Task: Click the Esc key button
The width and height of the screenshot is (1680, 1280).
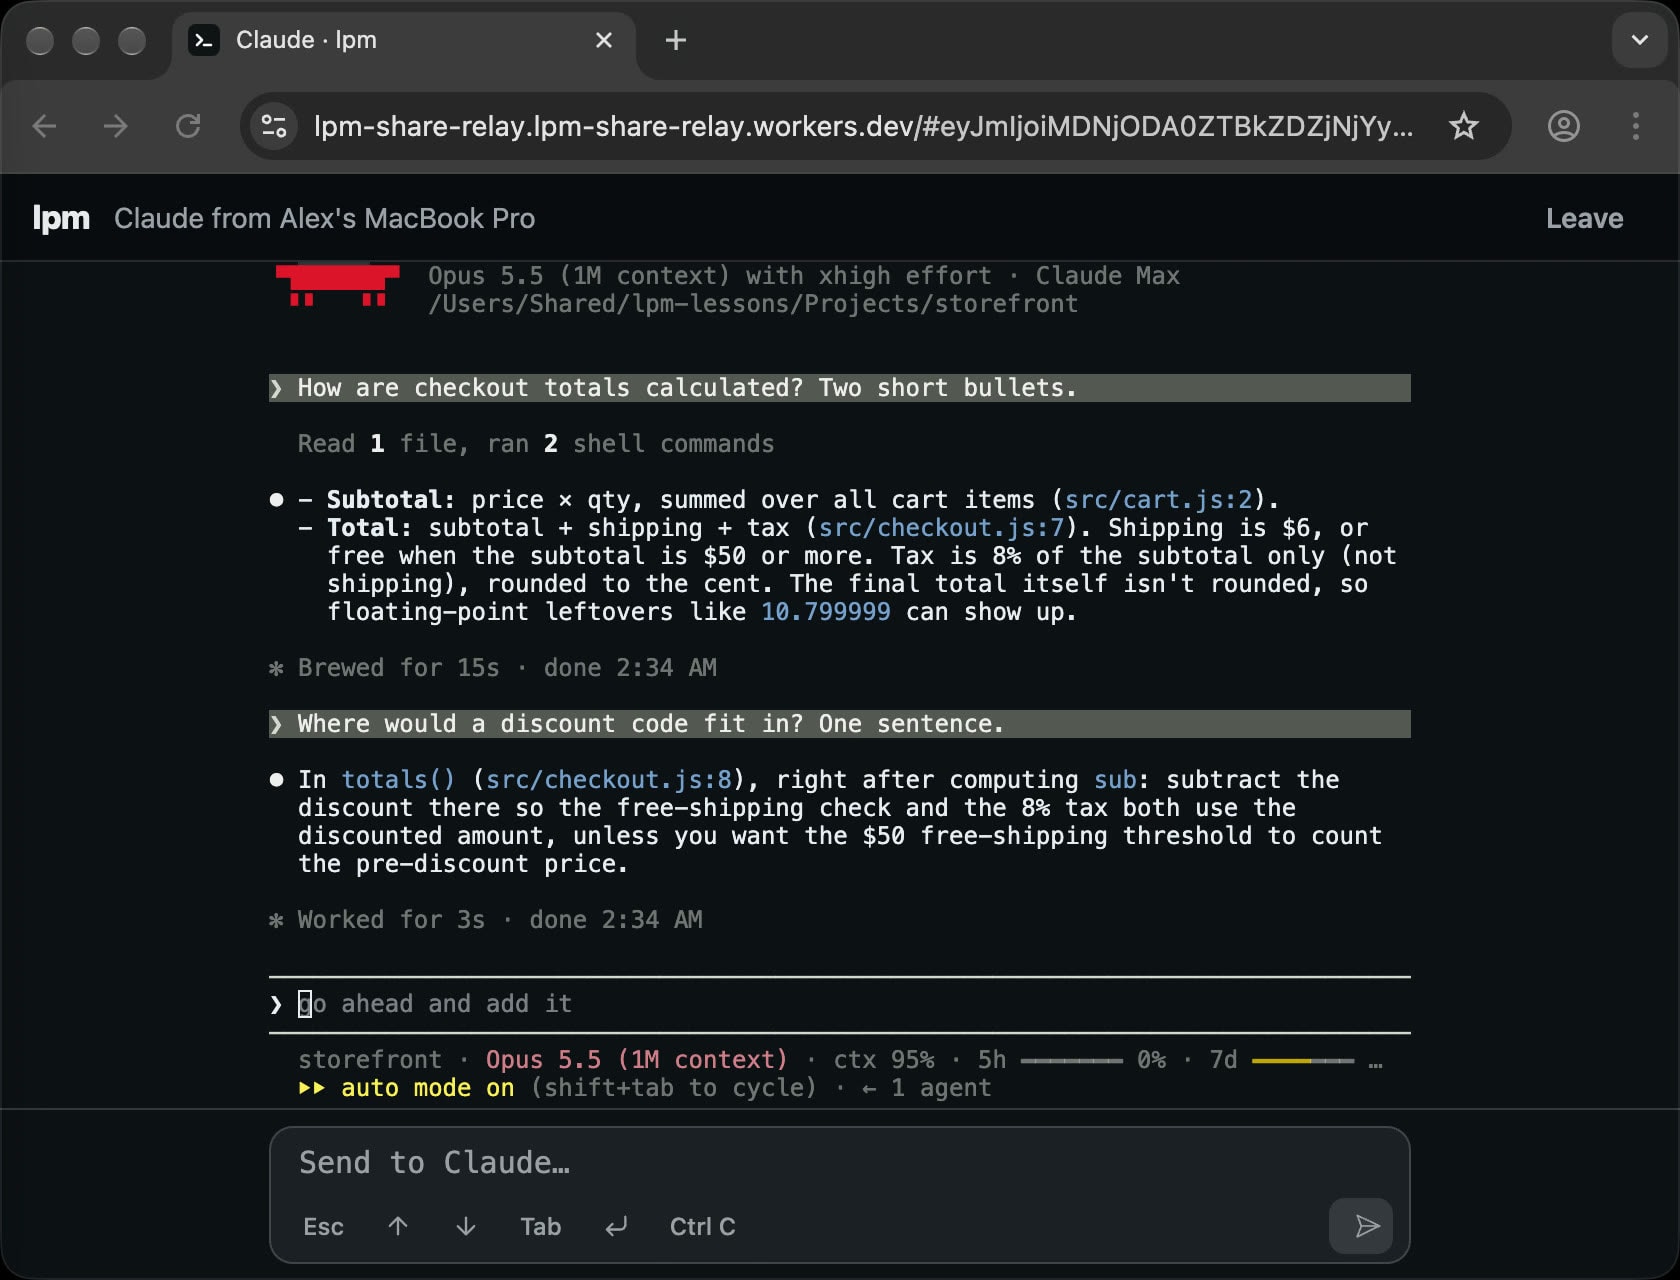Action: coord(323,1226)
